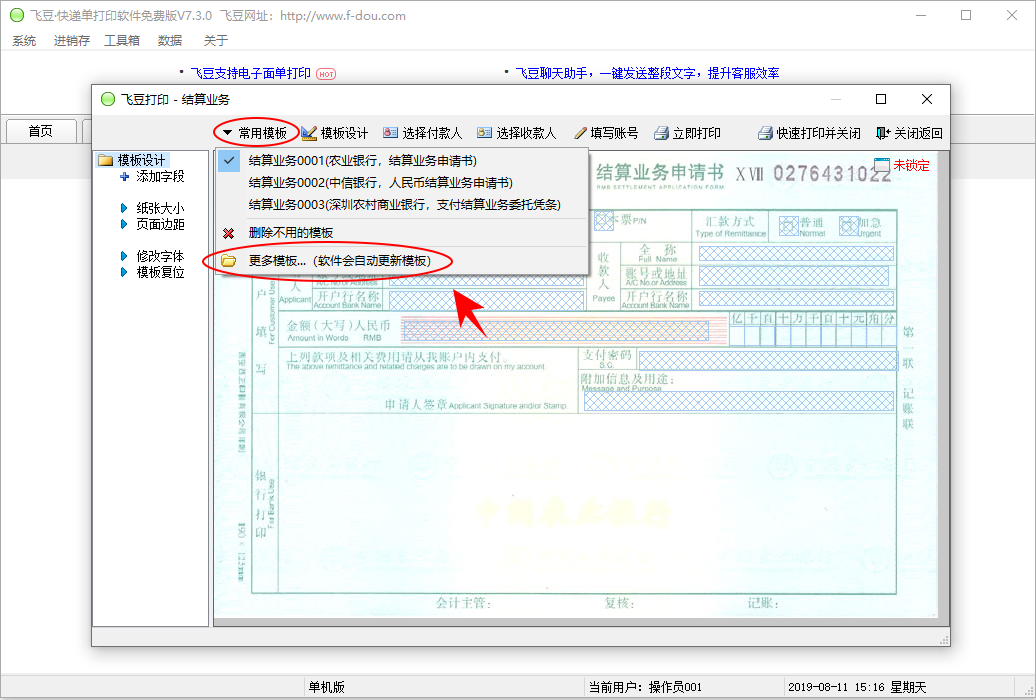This screenshot has height=700, width=1036.
Task: Click 页面边距 text in left panel
Action: [160, 225]
